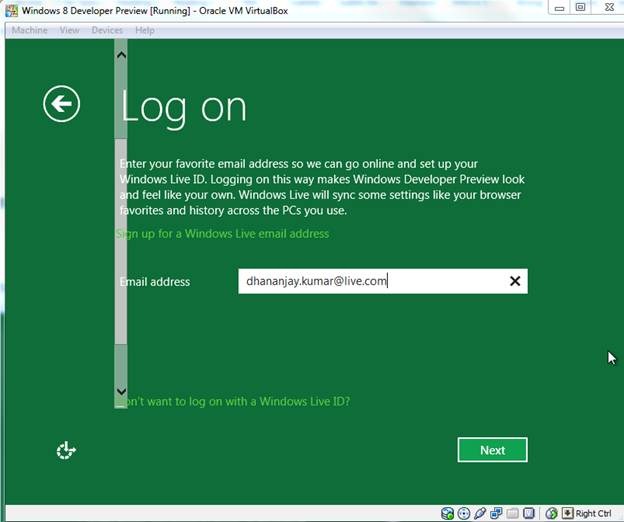624x522 pixels.
Task: Click the hard disk activity icon in status bar
Action: tap(447, 513)
